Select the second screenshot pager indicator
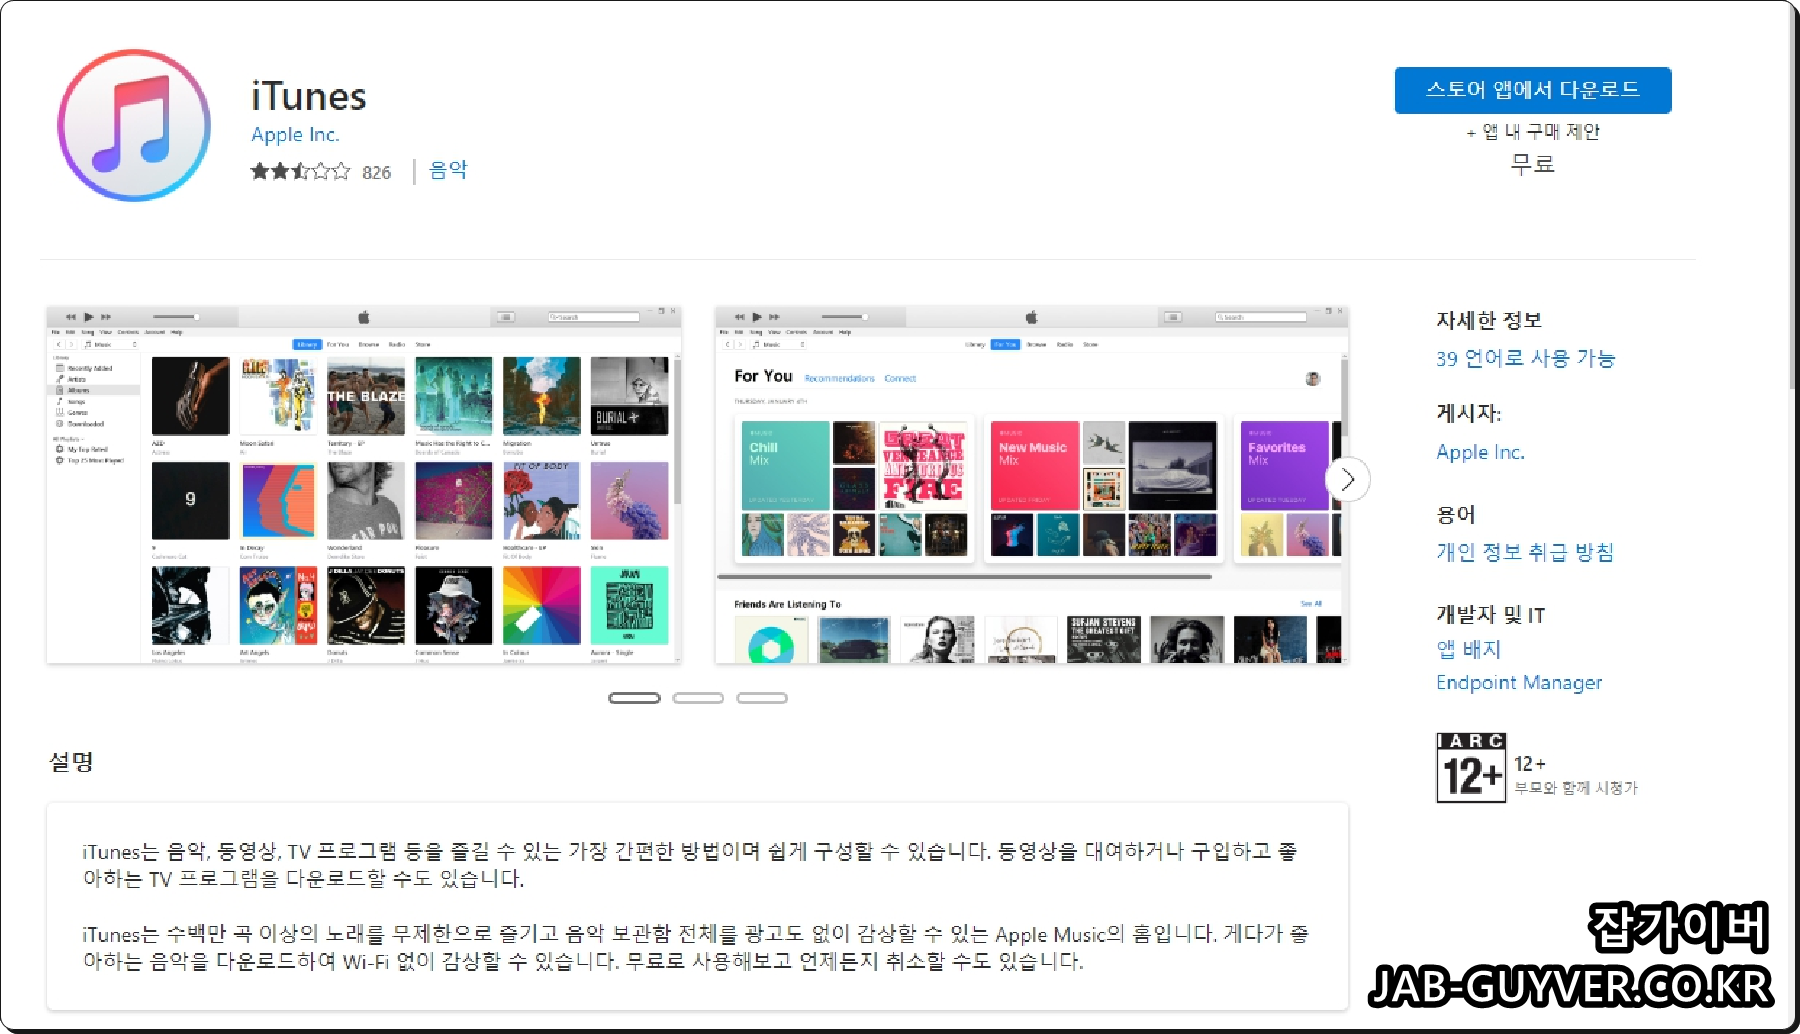Screen dimensions: 1800x1034 (698, 698)
